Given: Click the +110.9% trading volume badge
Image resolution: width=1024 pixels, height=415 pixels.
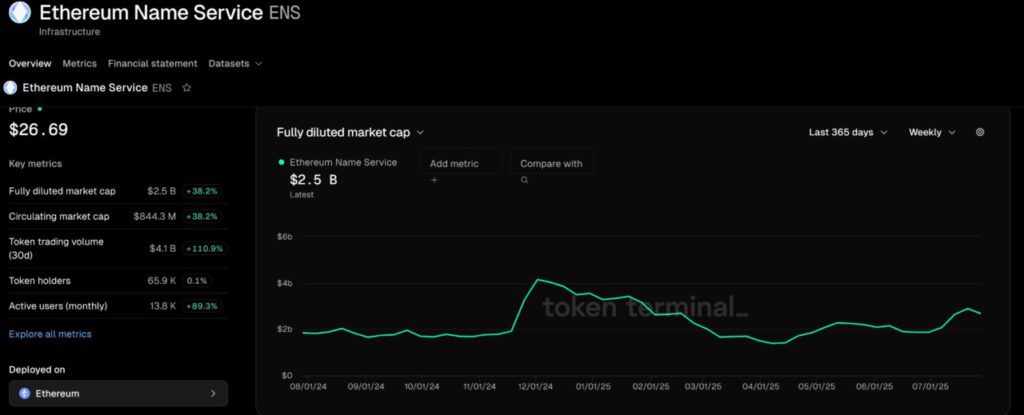Looking at the screenshot, I should point(205,248).
